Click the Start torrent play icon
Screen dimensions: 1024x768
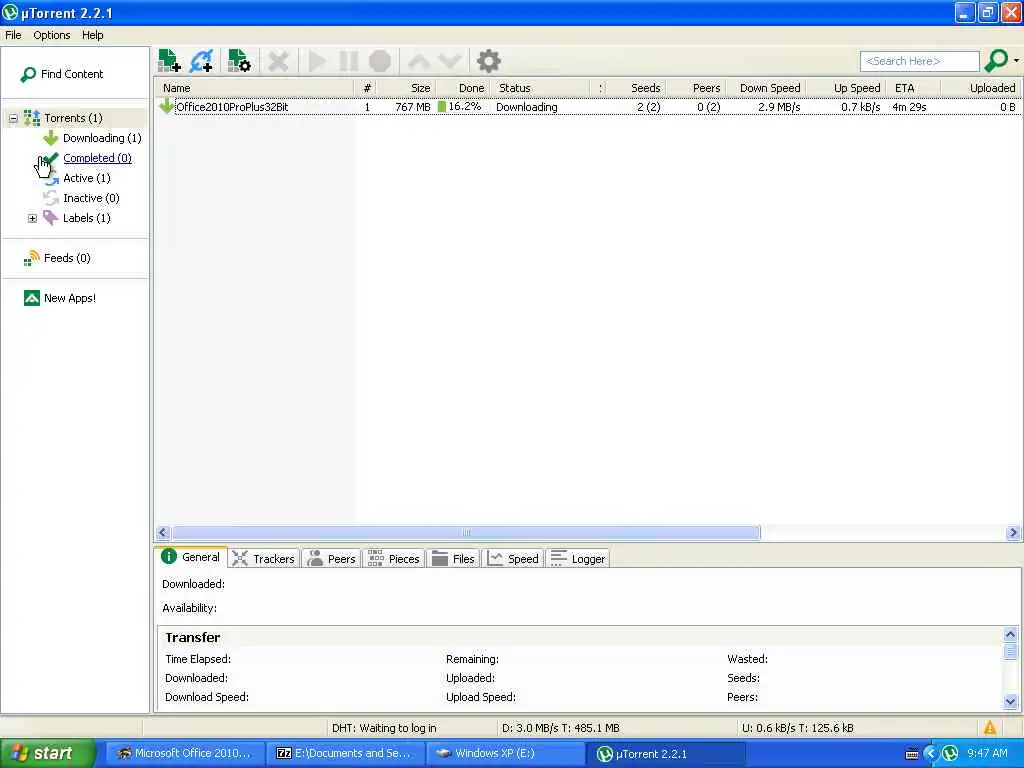(x=317, y=61)
